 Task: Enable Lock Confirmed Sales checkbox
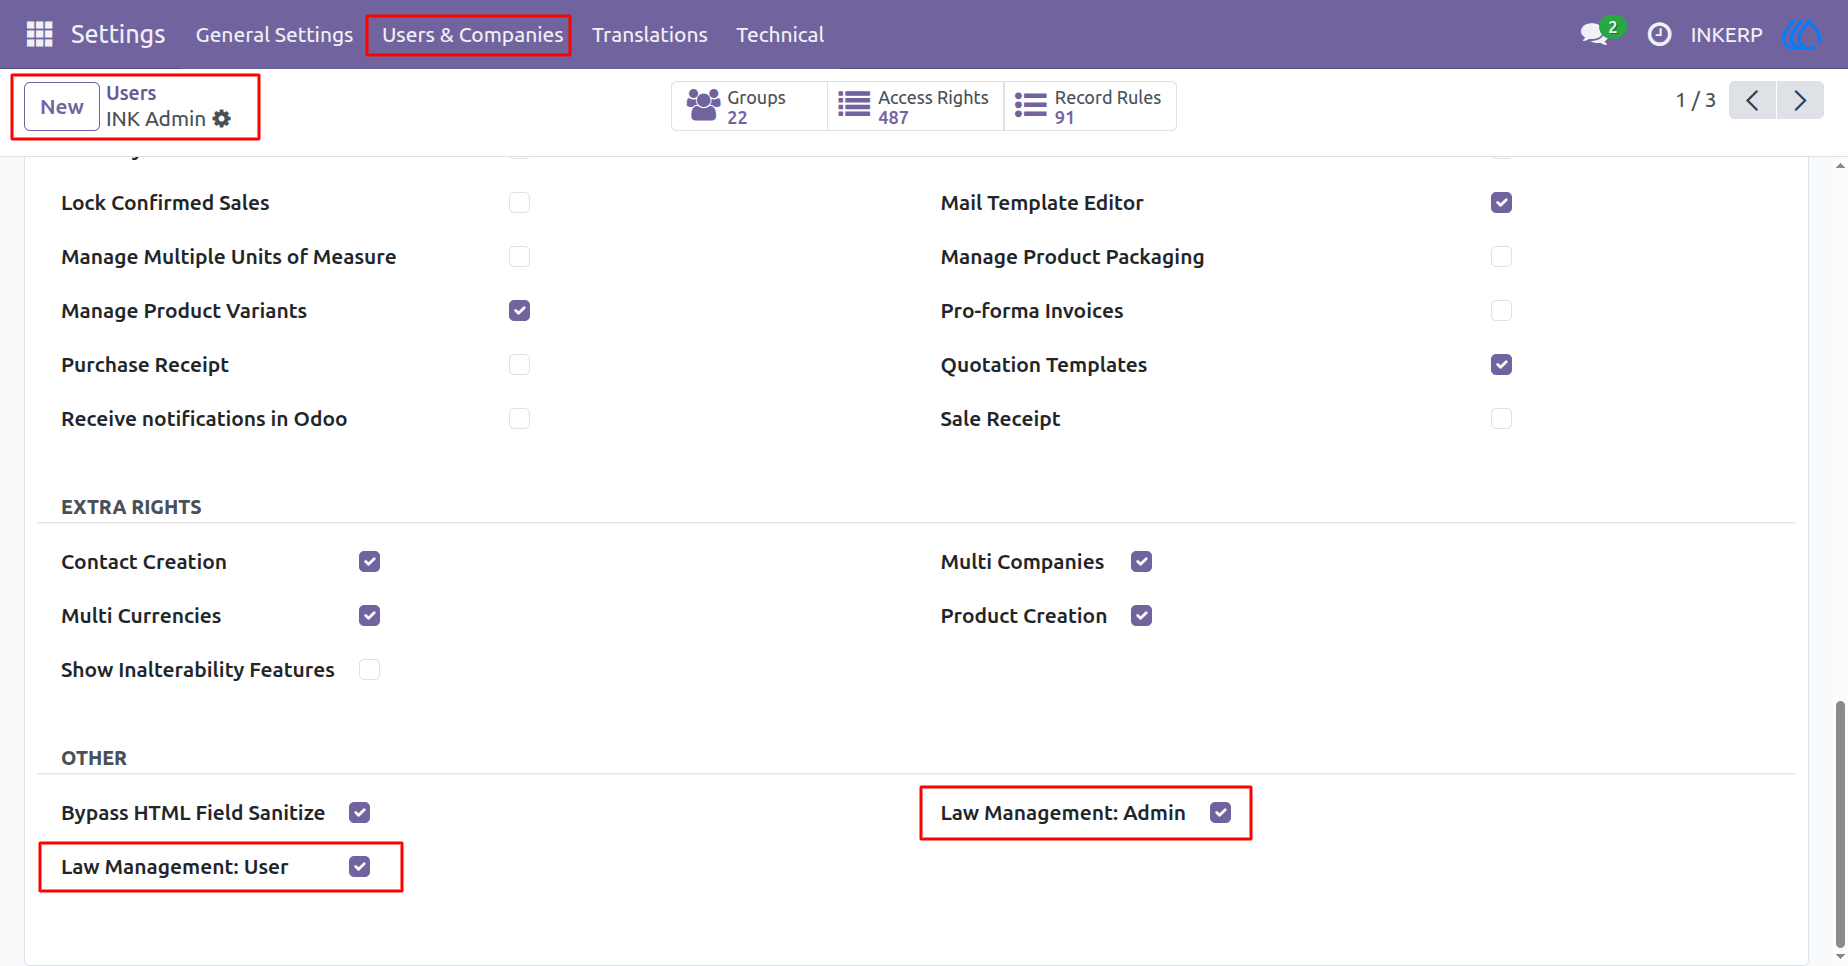pos(519,203)
